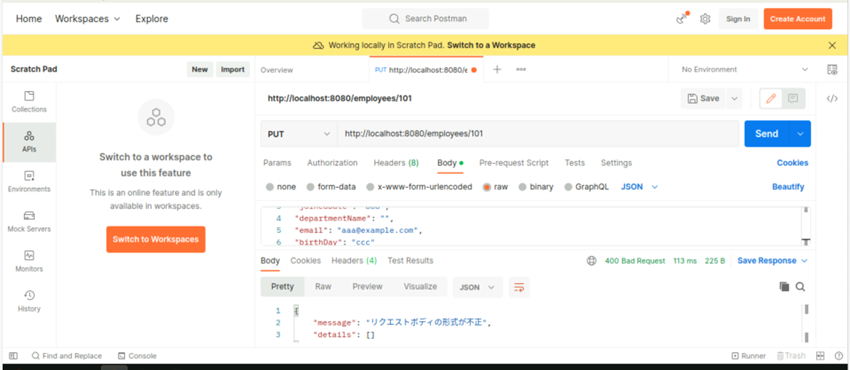Select APIs sidebar icon
Image resolution: width=850 pixels, height=370 pixels.
click(x=29, y=142)
